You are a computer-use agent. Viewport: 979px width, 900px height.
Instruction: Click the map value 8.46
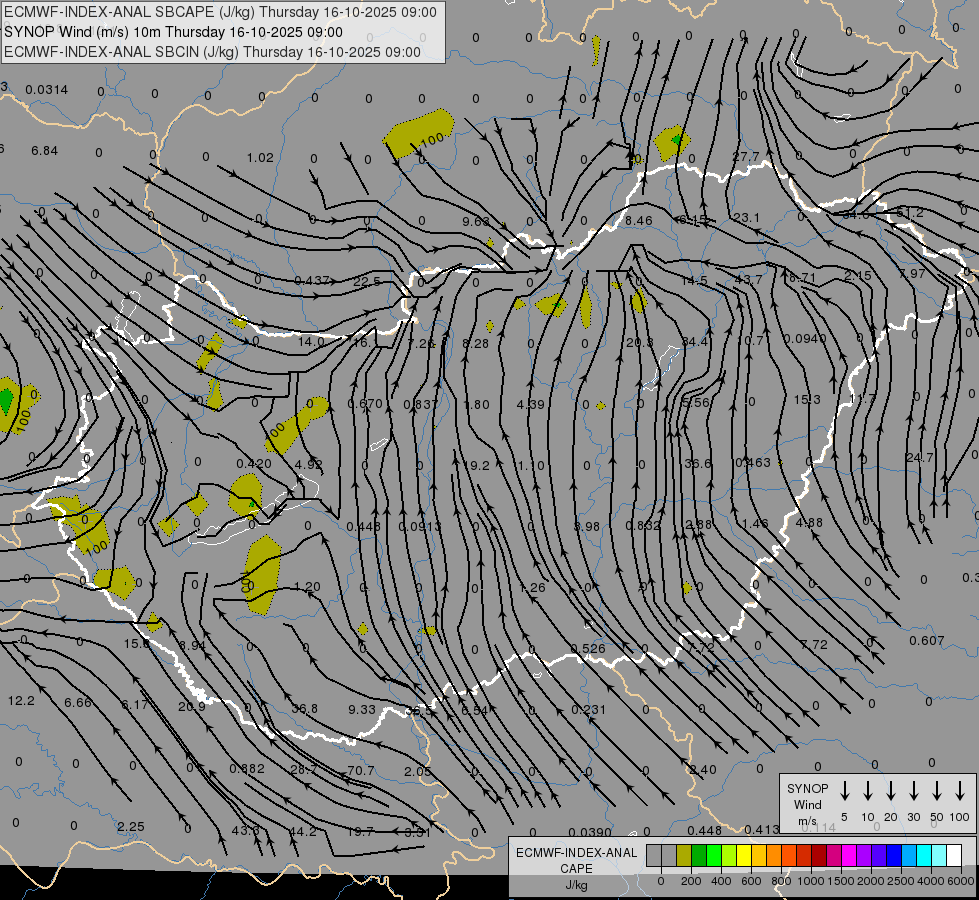tap(639, 220)
